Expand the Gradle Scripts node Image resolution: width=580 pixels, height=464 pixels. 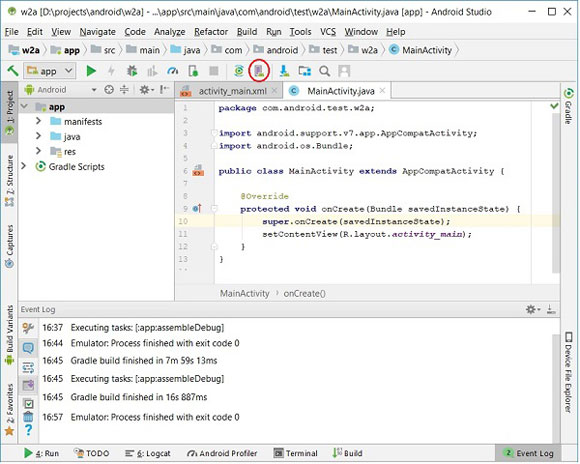point(24,166)
